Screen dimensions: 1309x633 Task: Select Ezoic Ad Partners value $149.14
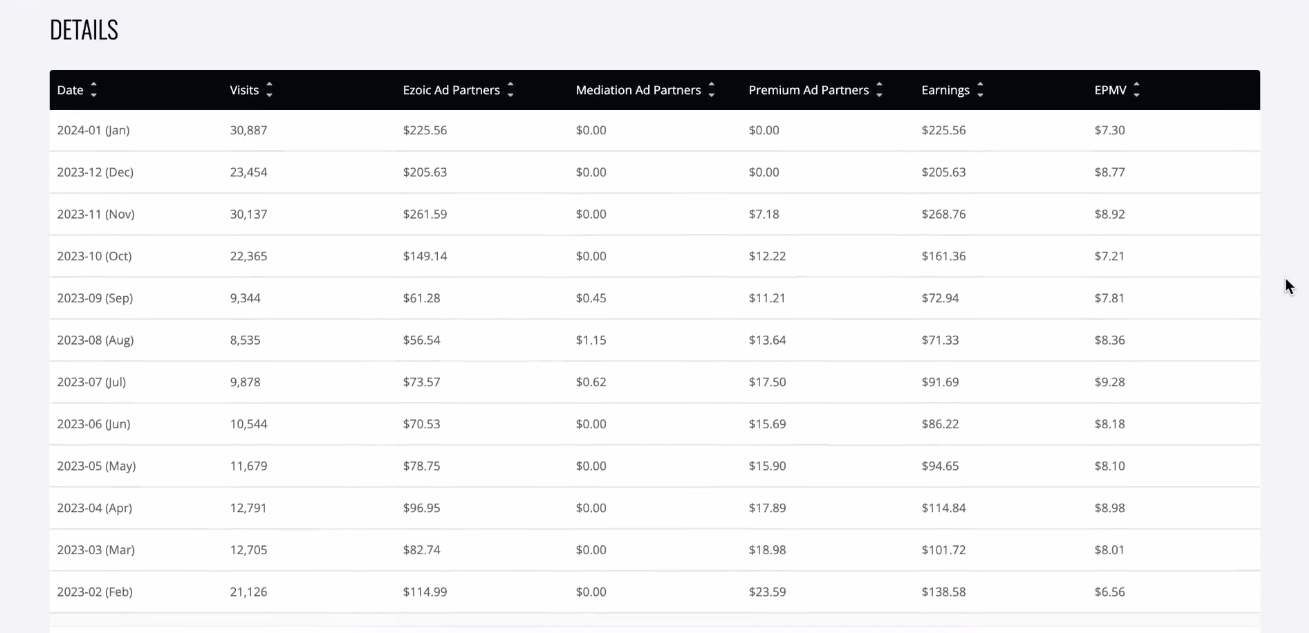tap(425, 256)
